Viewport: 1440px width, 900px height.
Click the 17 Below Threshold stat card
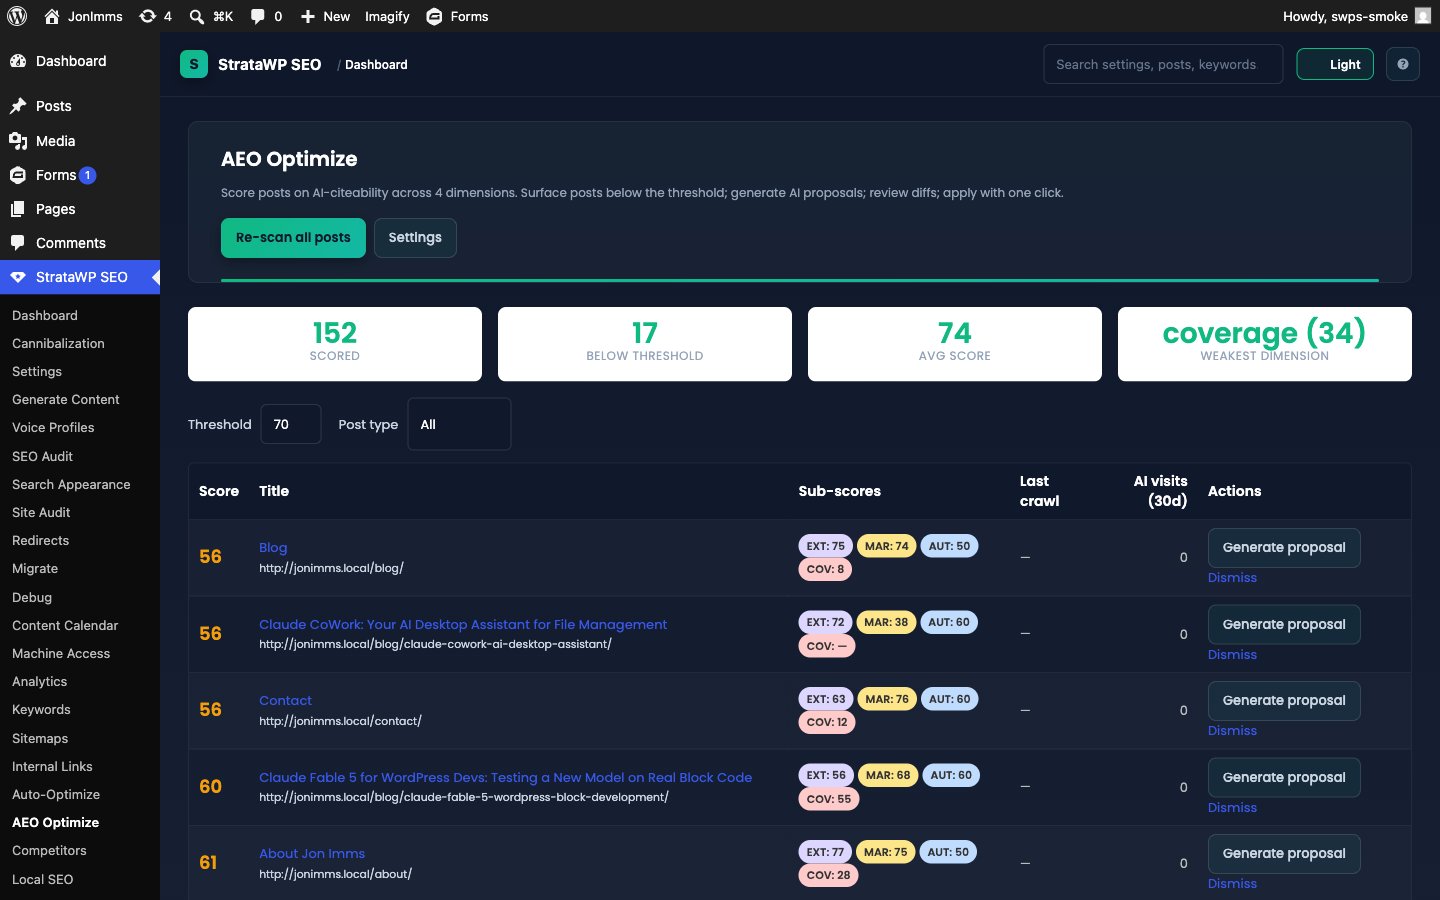pyautogui.click(x=645, y=344)
